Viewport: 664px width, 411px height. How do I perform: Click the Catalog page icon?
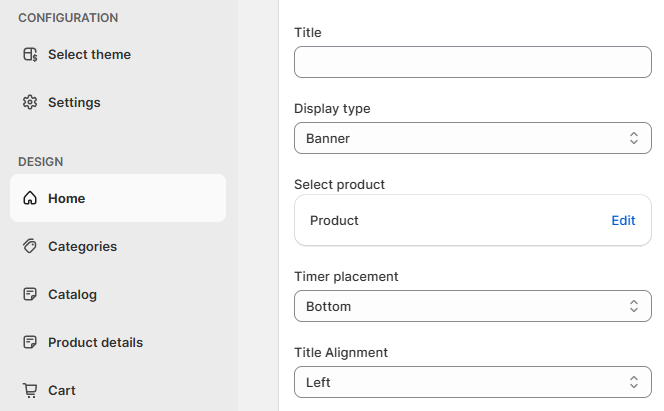[x=30, y=294]
